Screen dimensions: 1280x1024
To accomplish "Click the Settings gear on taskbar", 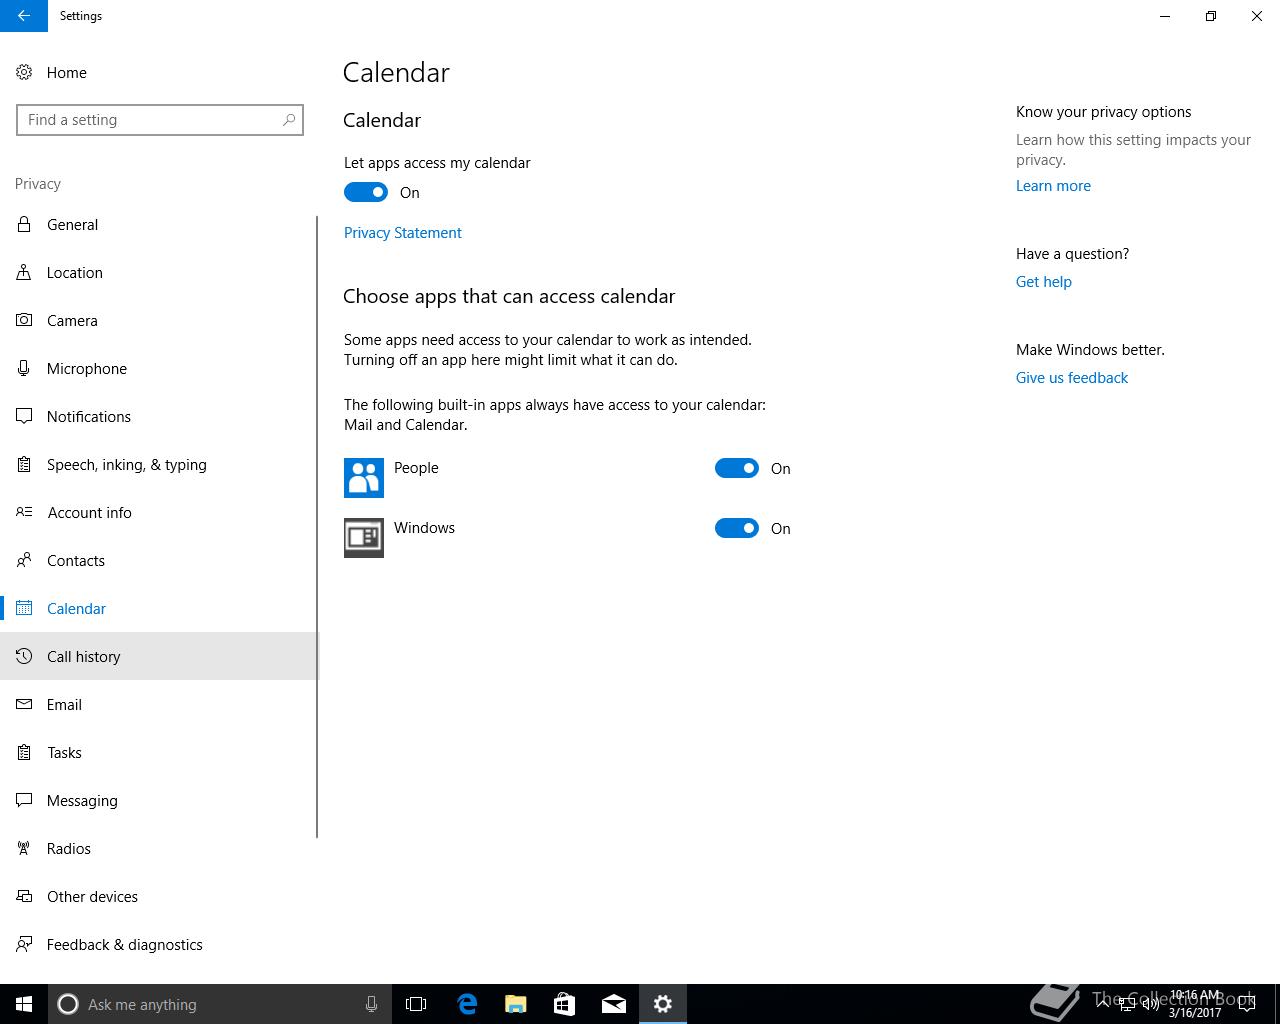I will tap(663, 1004).
